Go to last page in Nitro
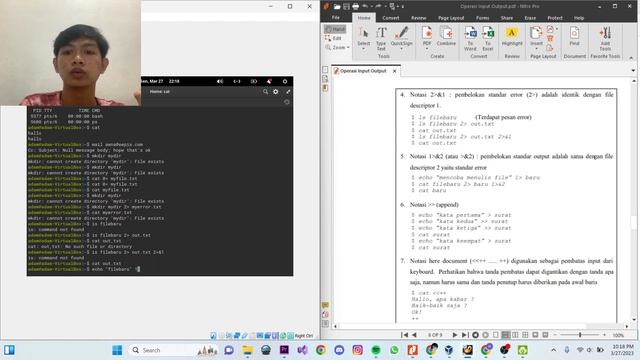This screenshot has width=640, height=360. (464, 335)
